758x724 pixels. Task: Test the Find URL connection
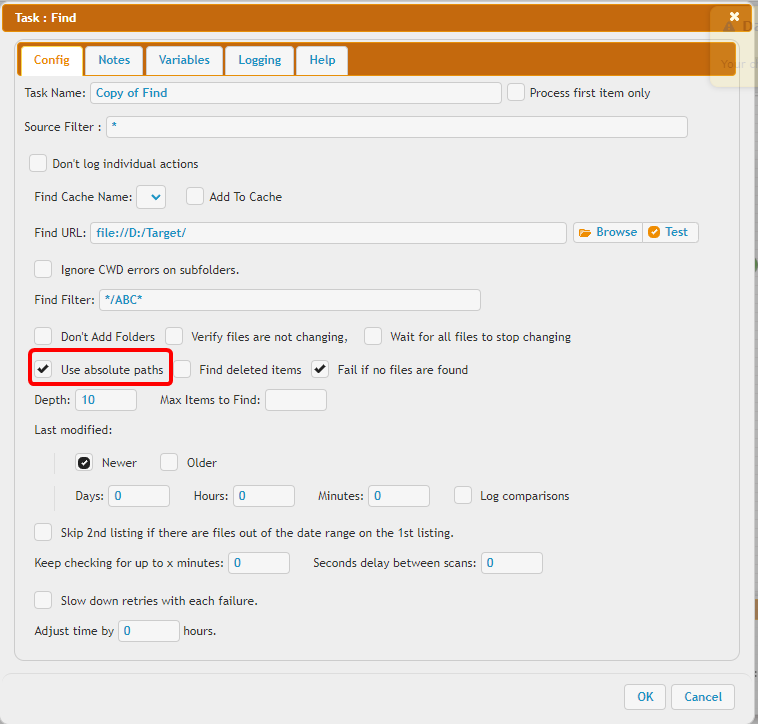671,232
